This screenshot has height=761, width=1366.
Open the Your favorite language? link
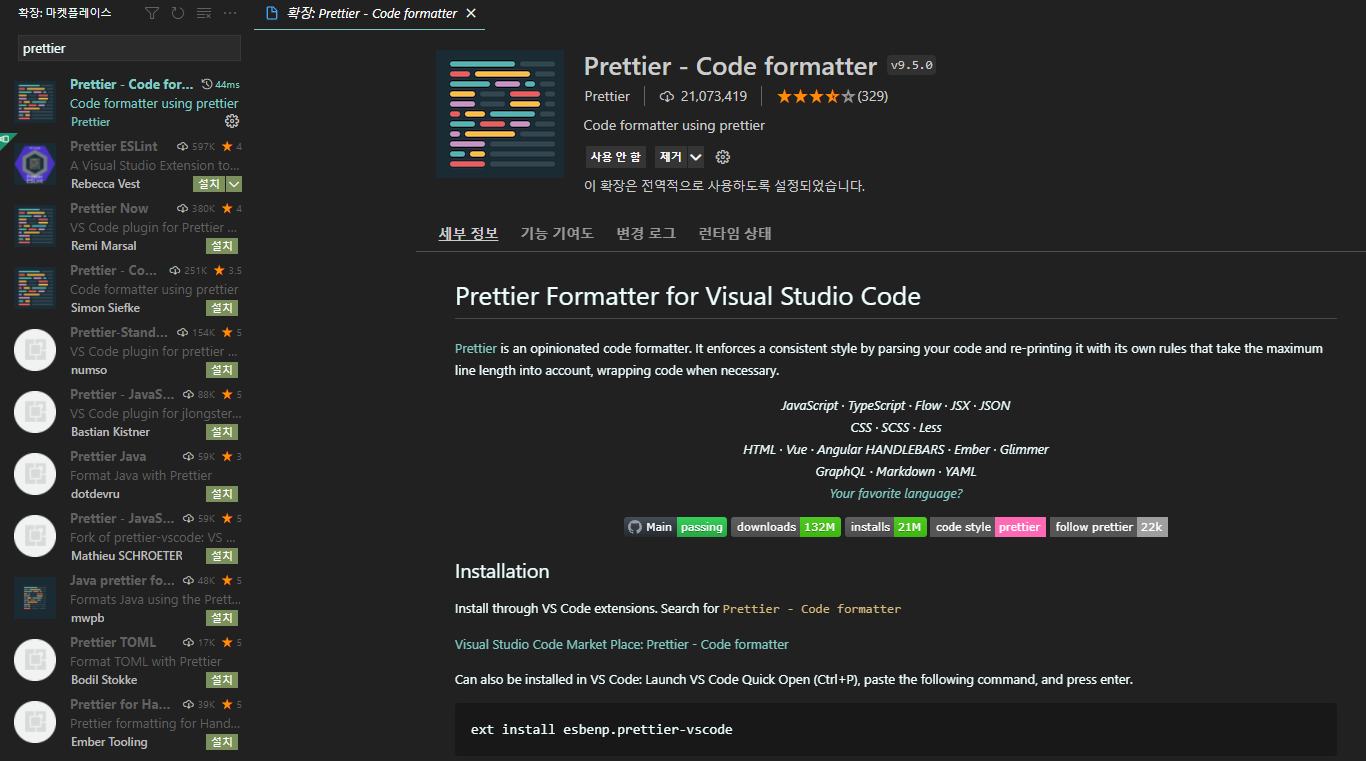[x=896, y=493]
